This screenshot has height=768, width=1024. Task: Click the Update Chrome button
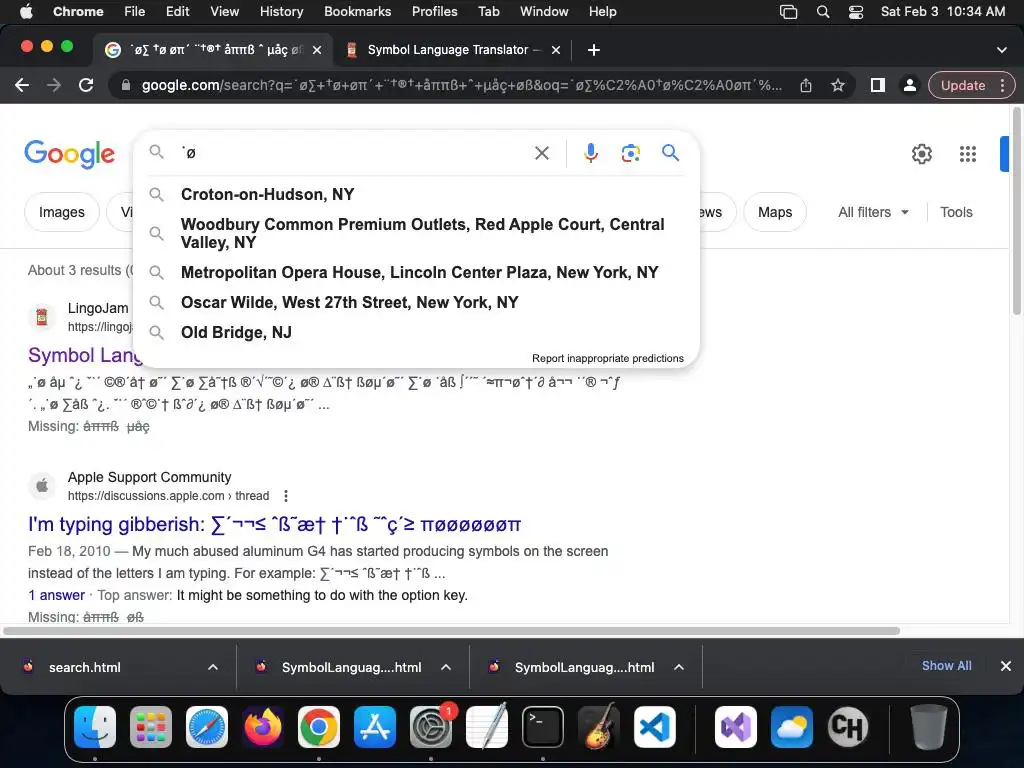[963, 85]
